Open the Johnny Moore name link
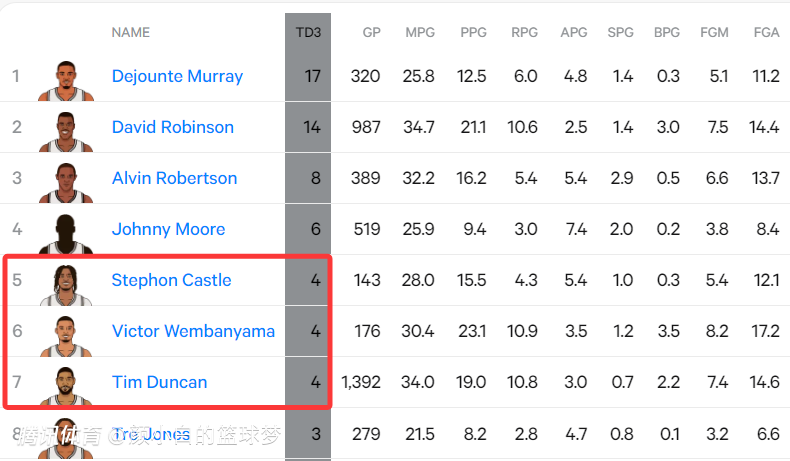The image size is (790, 461). pyautogui.click(x=168, y=229)
